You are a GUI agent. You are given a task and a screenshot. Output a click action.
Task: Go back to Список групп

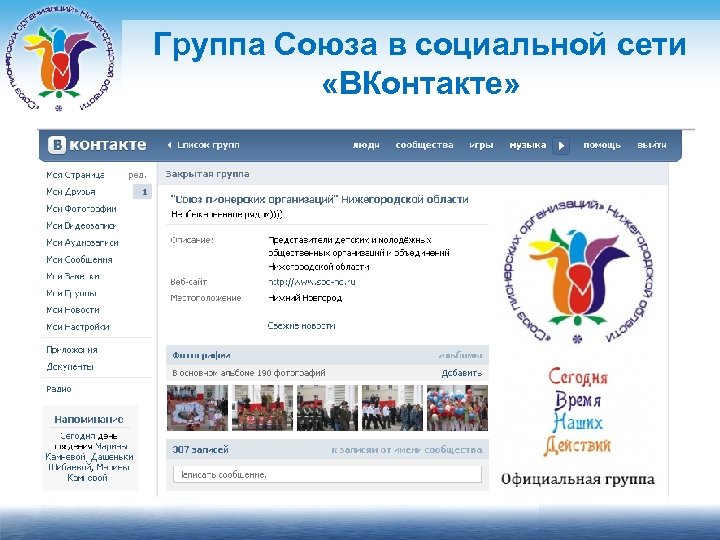click(x=203, y=145)
